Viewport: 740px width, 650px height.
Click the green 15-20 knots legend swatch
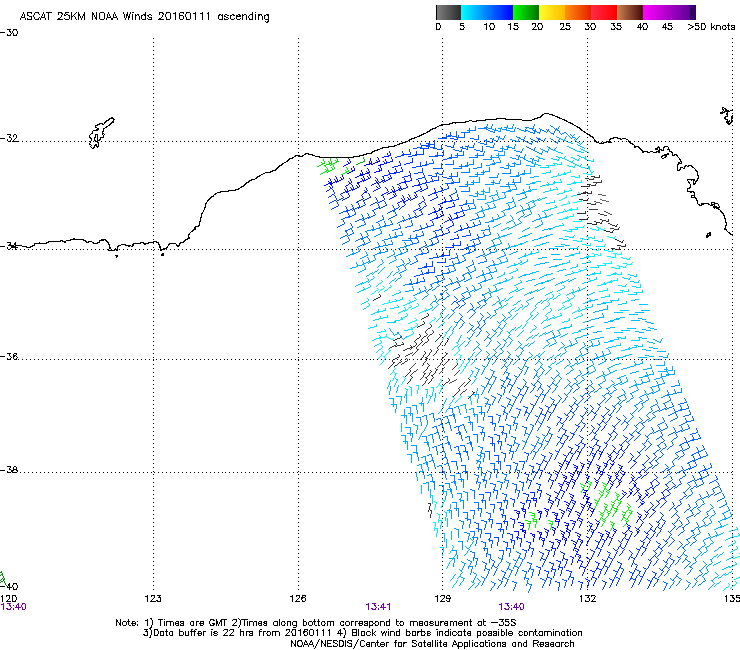[526, 12]
